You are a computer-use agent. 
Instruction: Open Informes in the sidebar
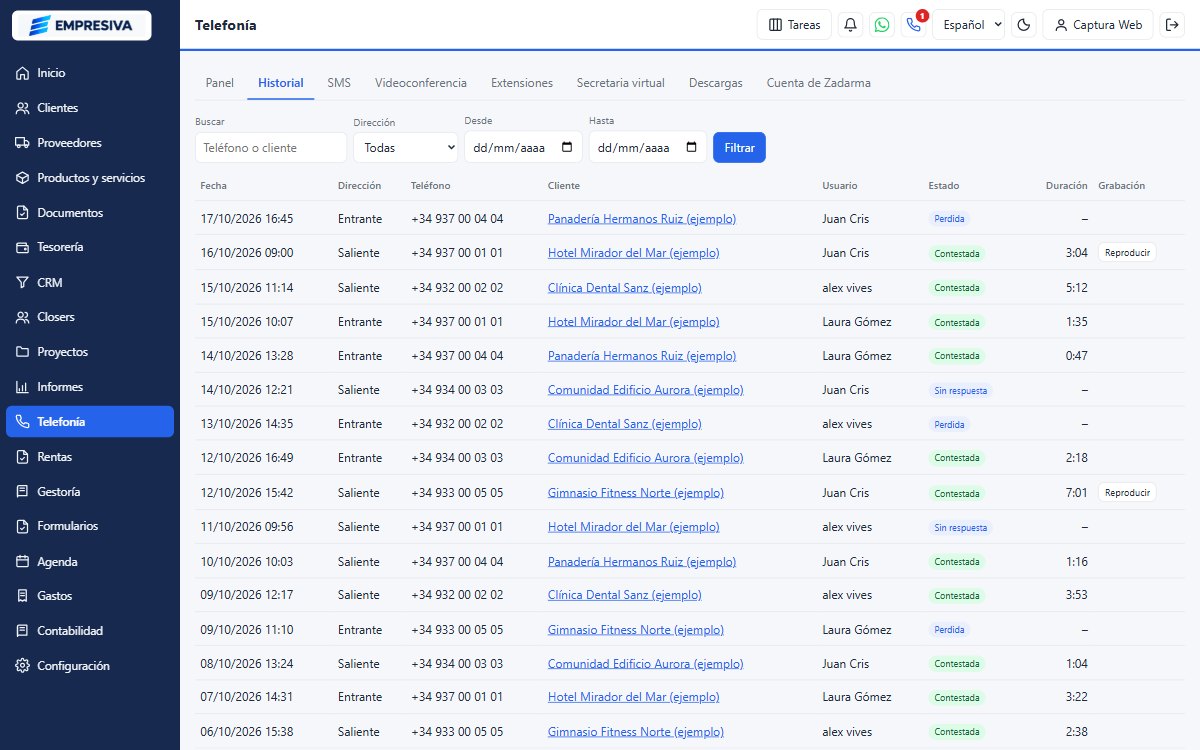click(90, 387)
